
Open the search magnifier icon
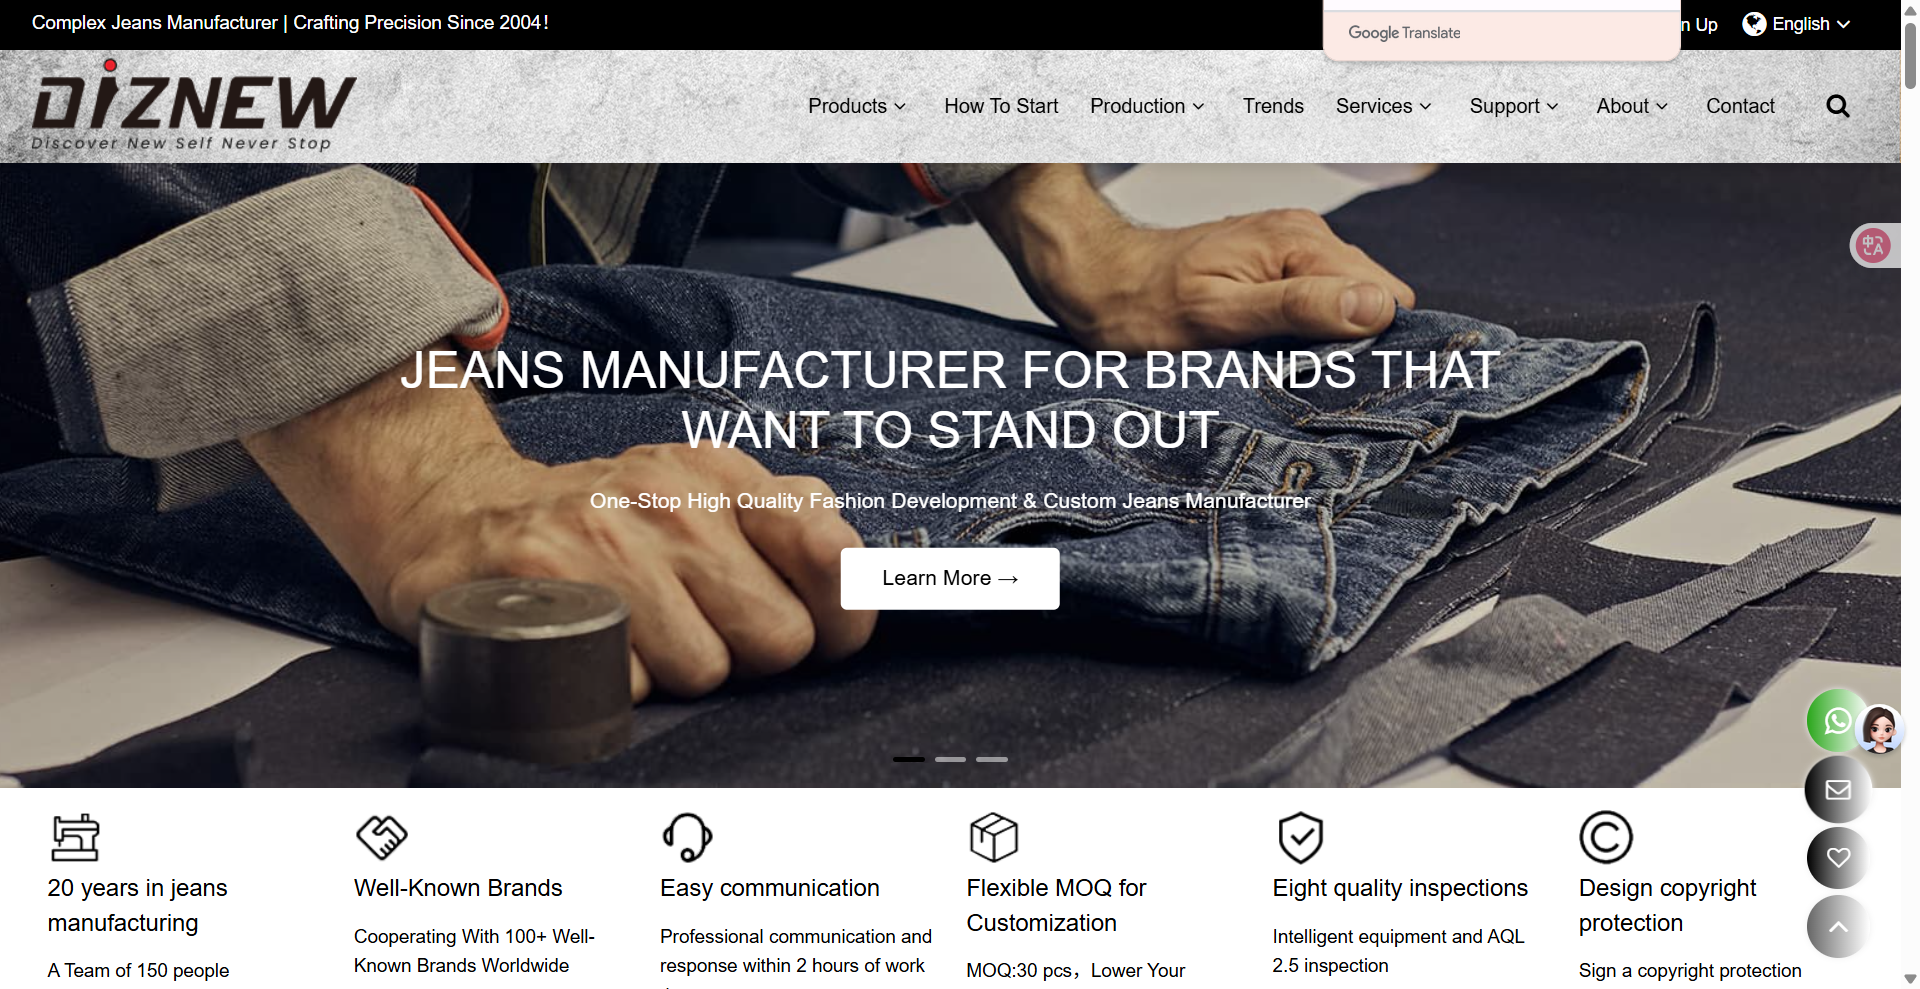point(1837,106)
